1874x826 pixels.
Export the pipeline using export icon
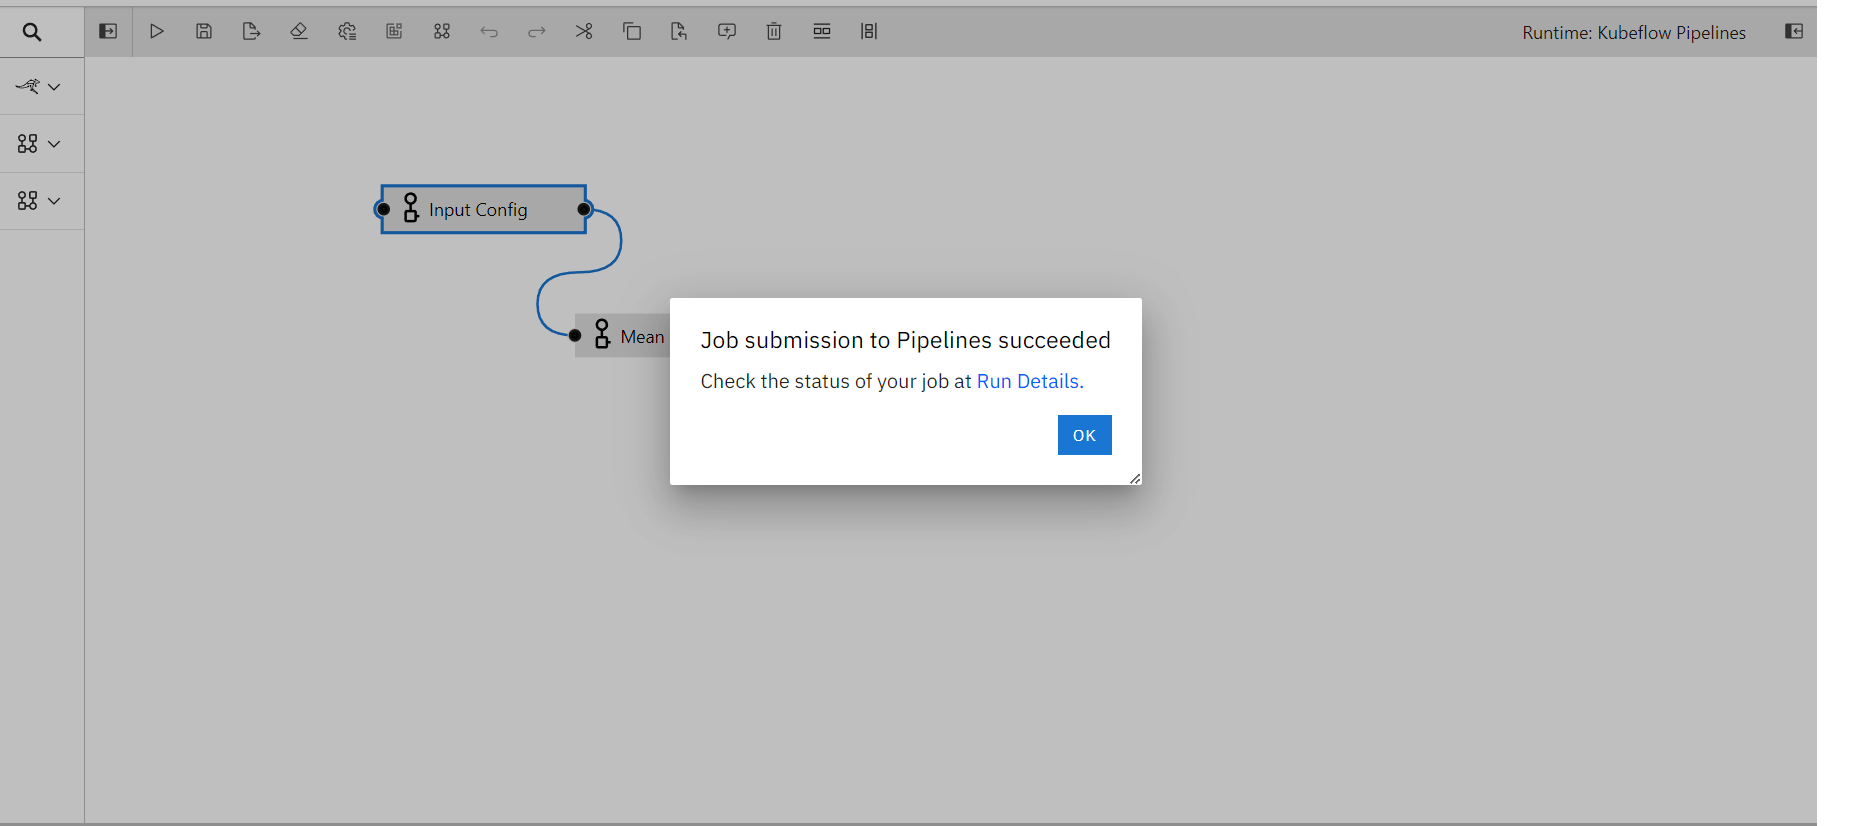click(x=251, y=31)
